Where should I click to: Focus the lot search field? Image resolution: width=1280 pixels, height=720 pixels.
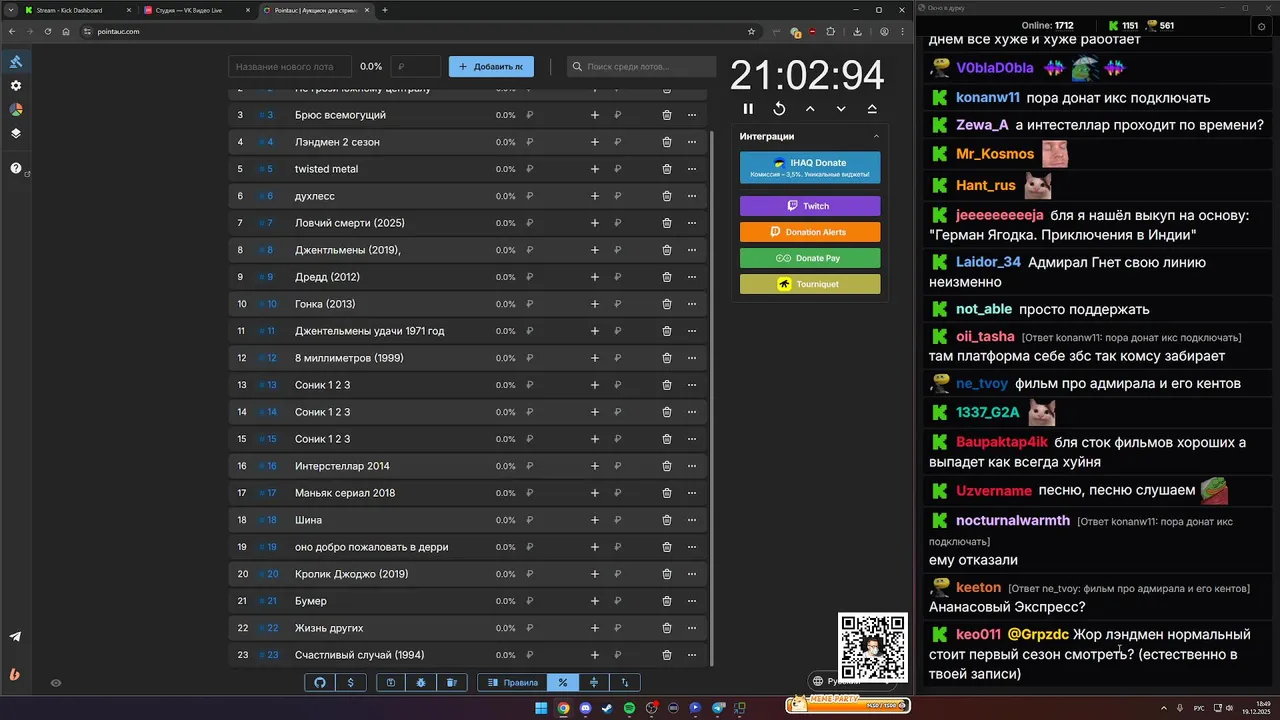pyautogui.click(x=641, y=66)
